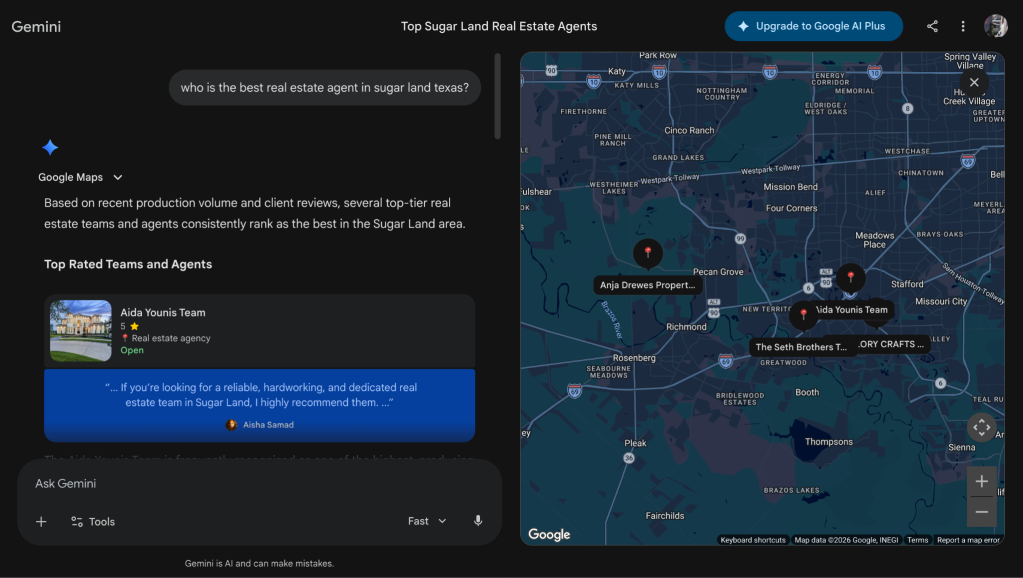This screenshot has height=578, width=1023.
Task: Close the map panel
Action: coord(974,82)
